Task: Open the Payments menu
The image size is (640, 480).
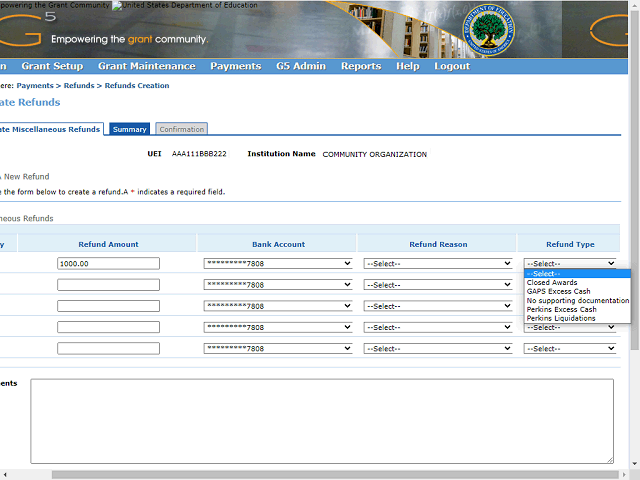Action: pyautogui.click(x=235, y=66)
